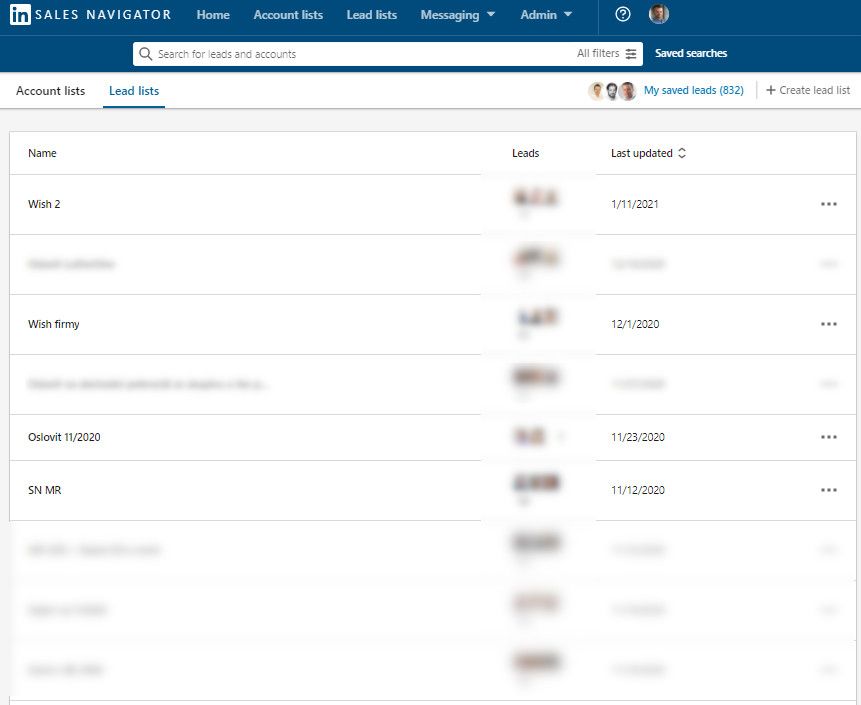The width and height of the screenshot is (861, 705).
Task: Open the three-dot menu for Oslovit 11/2020
Action: click(x=828, y=437)
